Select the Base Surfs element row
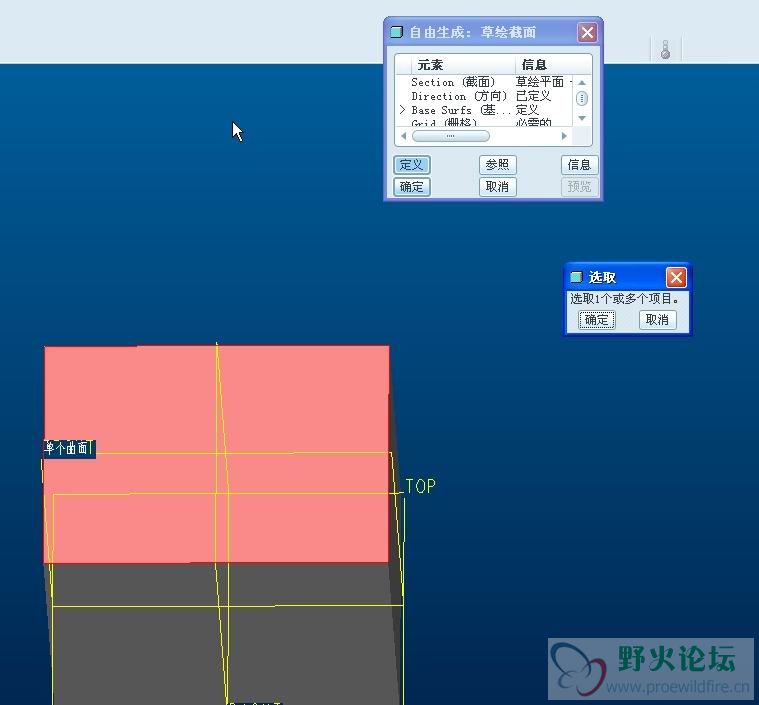This screenshot has width=759, height=705. [484, 110]
